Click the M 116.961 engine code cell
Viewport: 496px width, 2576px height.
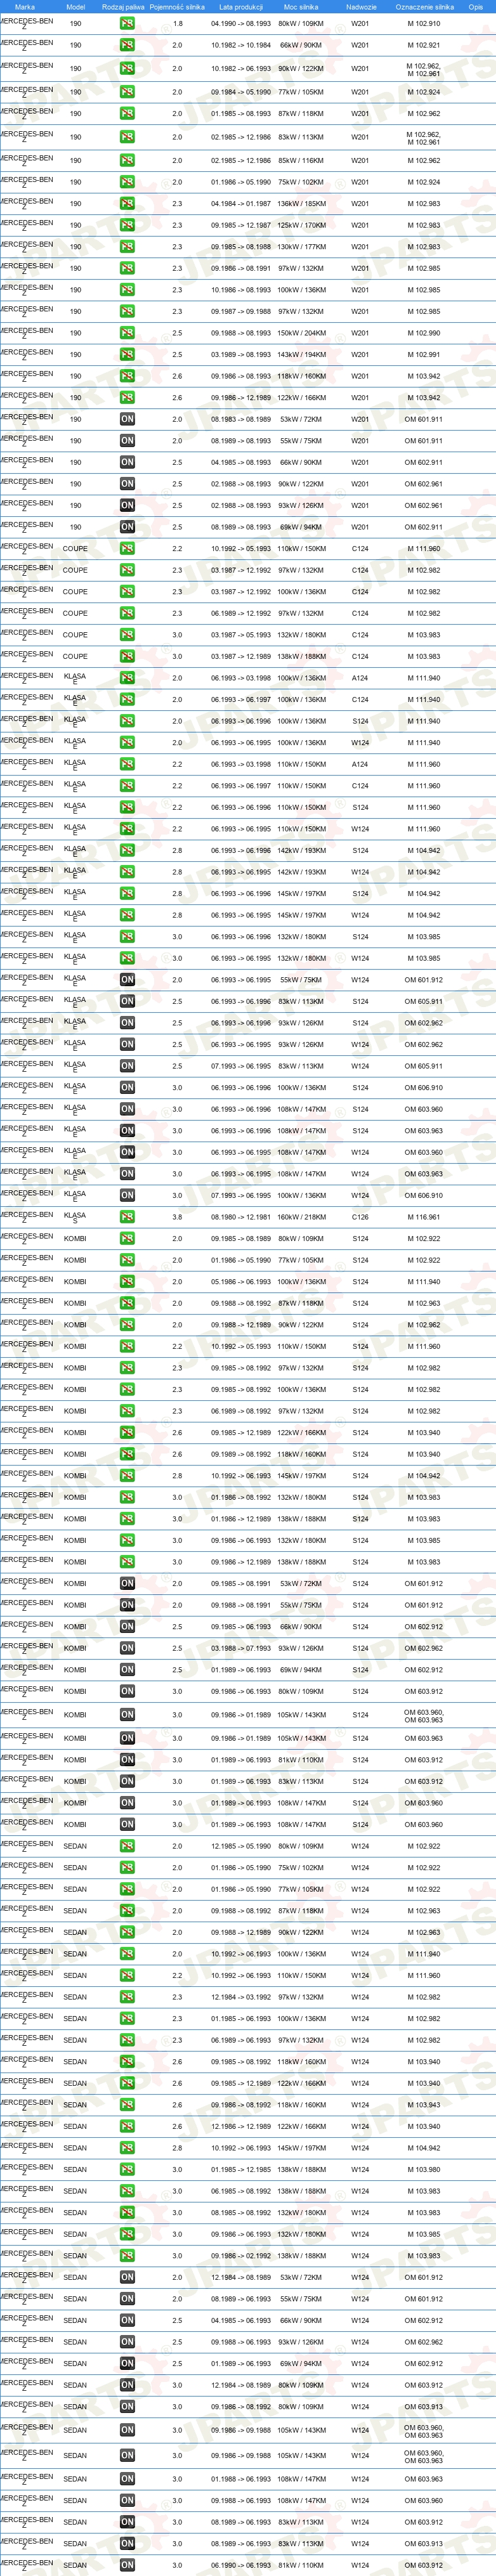click(x=423, y=1217)
